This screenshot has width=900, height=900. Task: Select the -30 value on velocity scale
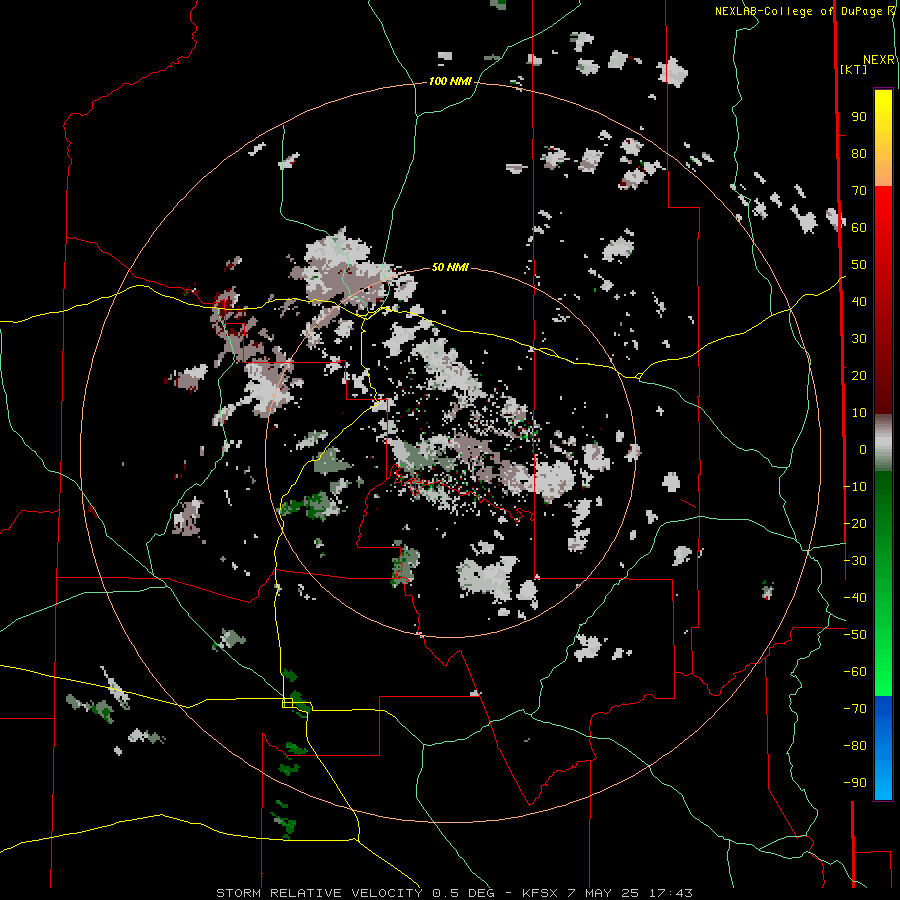coord(855,561)
